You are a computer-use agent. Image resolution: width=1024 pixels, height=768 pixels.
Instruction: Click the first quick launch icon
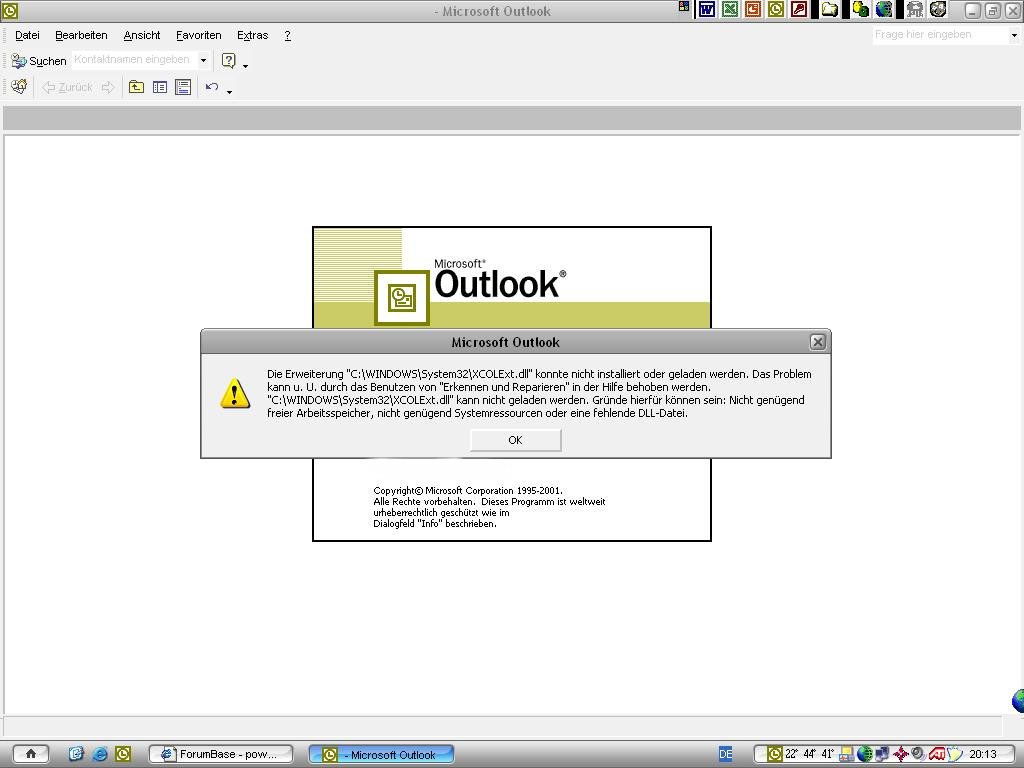76,754
